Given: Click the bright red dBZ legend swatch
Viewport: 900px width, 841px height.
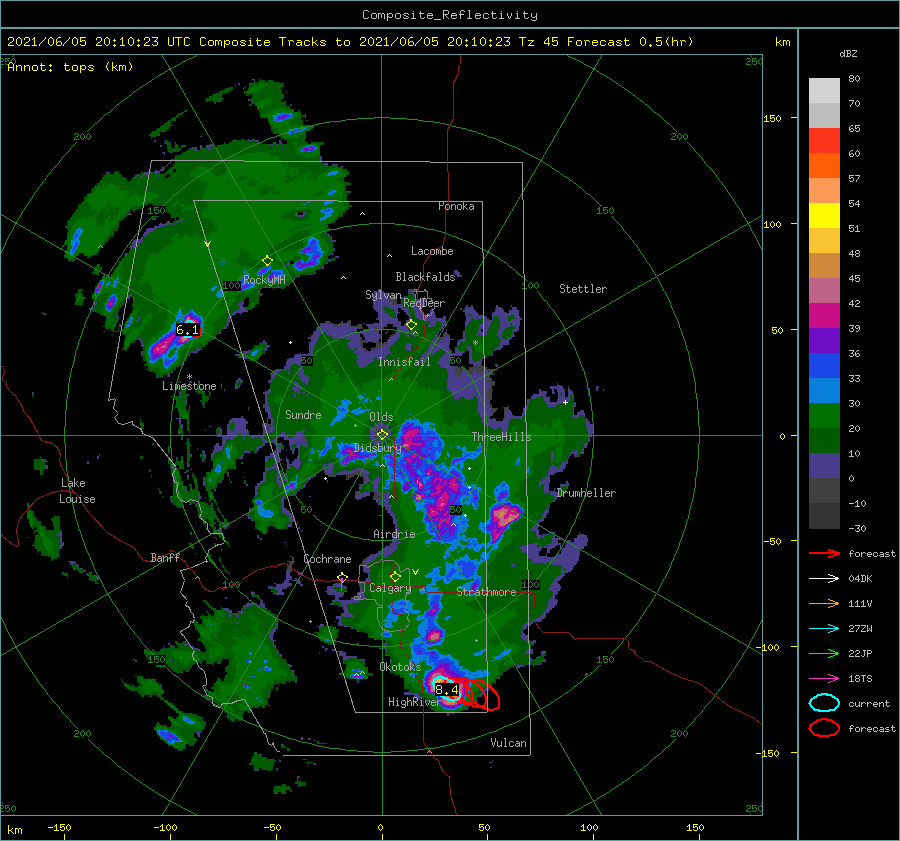Looking at the screenshot, I should pyautogui.click(x=824, y=140).
